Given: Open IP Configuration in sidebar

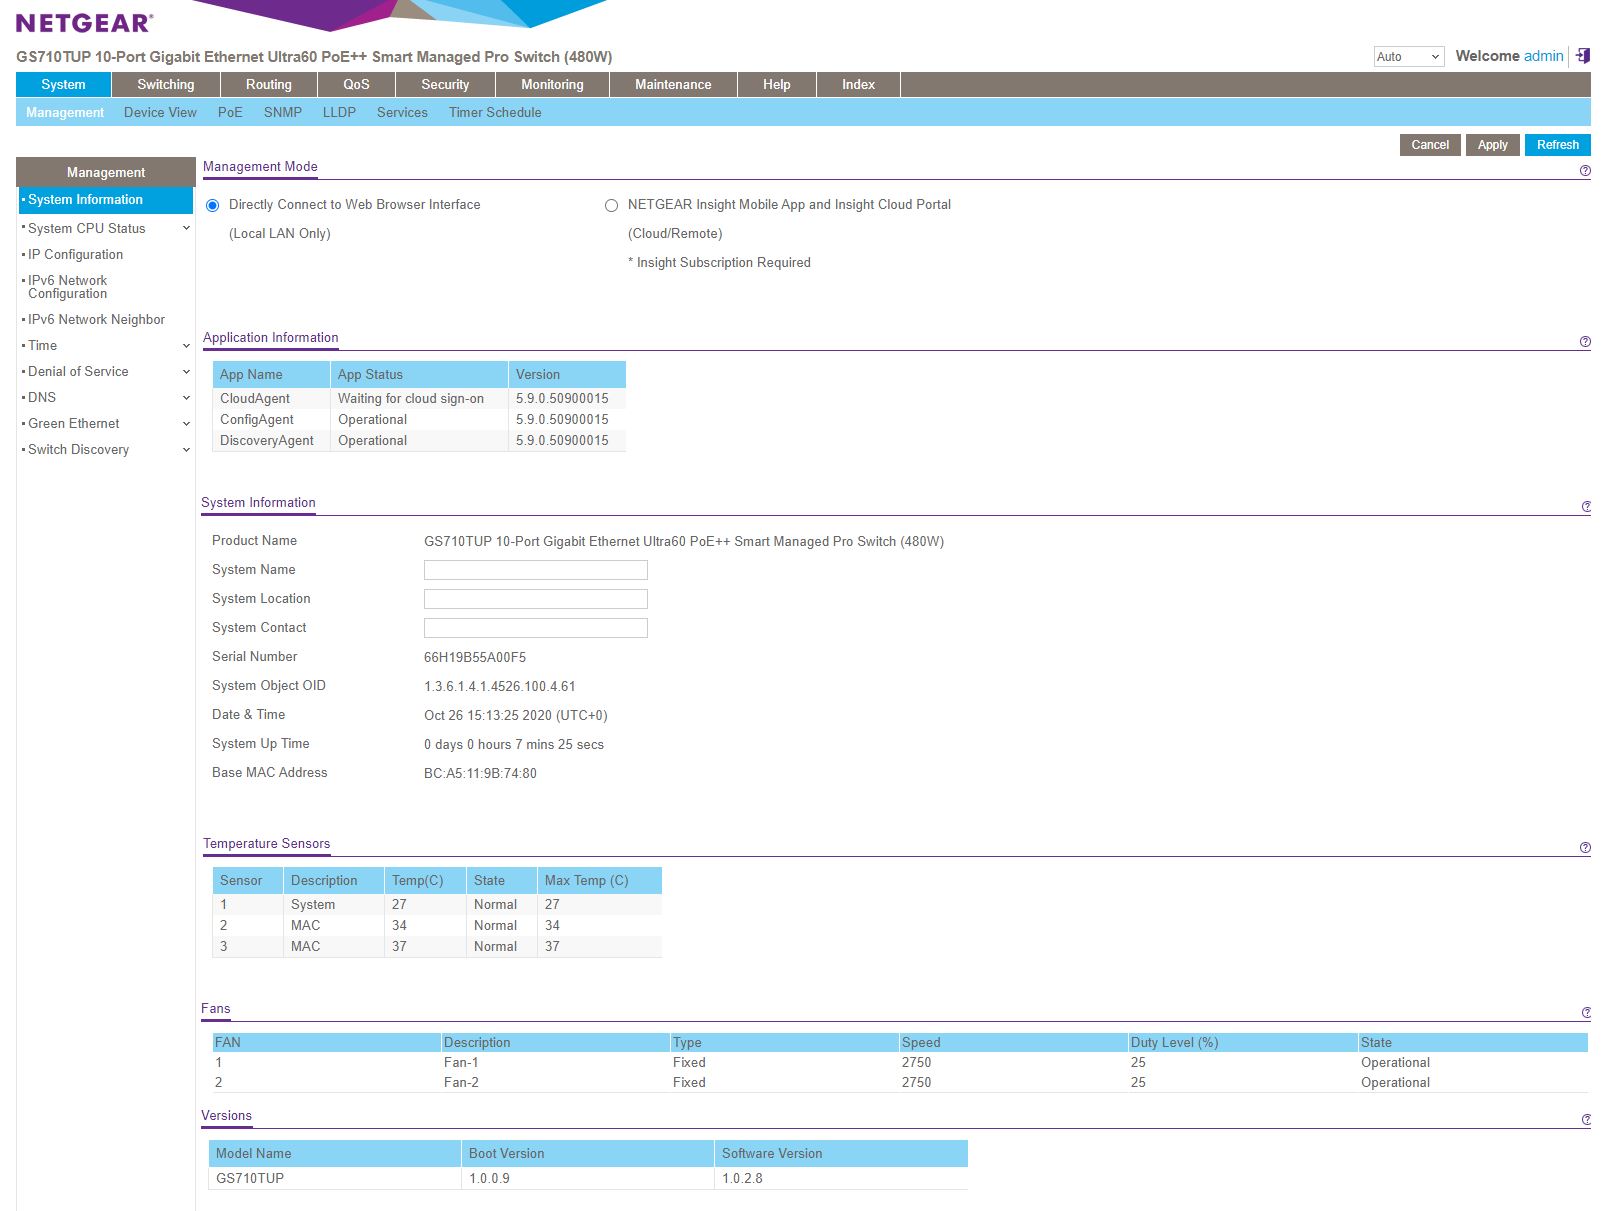Looking at the screenshot, I should (75, 254).
